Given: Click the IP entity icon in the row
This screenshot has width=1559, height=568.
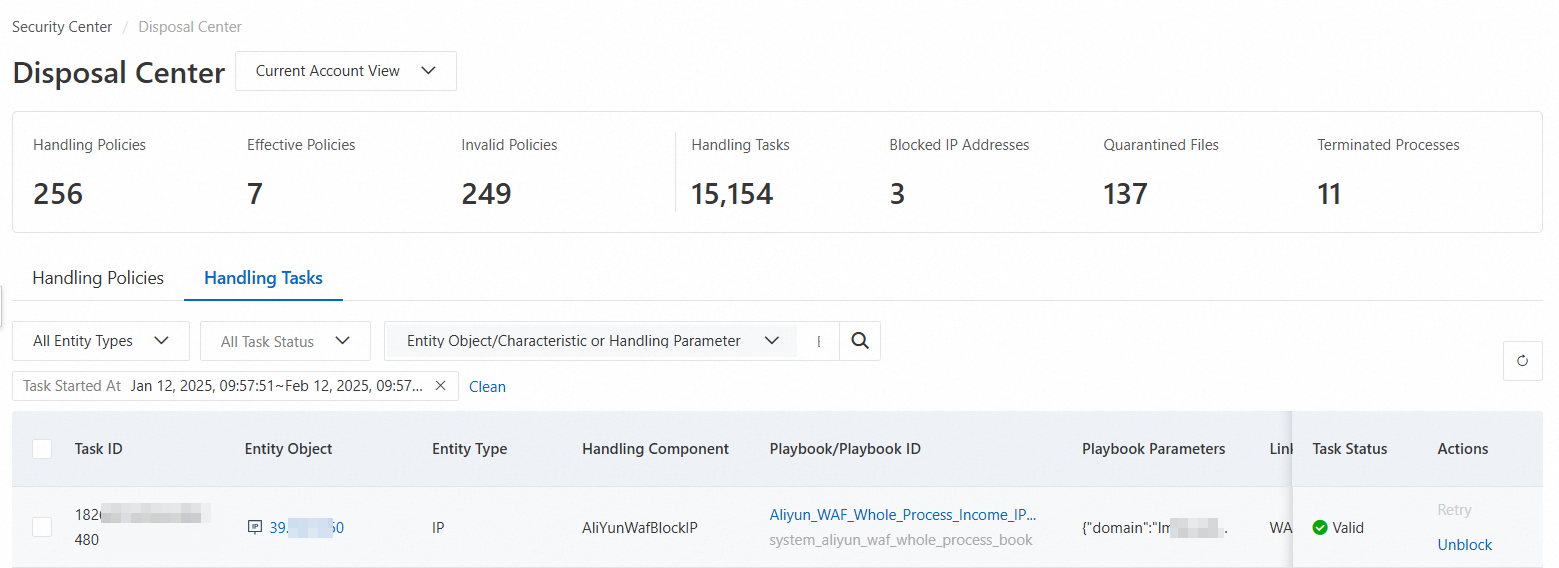Looking at the screenshot, I should coord(255,527).
